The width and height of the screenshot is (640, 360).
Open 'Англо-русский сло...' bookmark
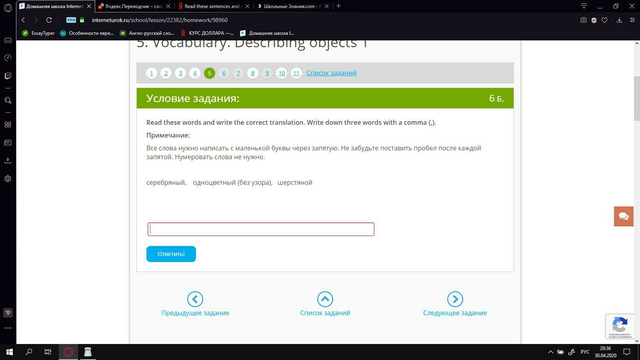tap(147, 33)
